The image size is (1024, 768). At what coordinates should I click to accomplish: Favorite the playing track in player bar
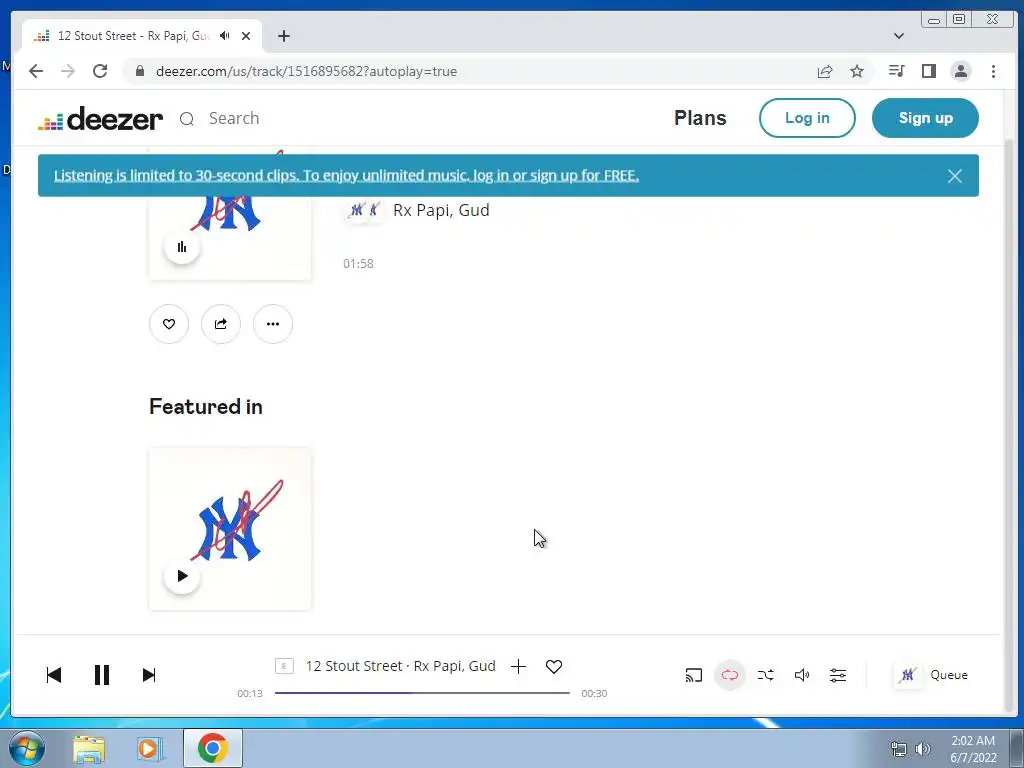pos(554,667)
